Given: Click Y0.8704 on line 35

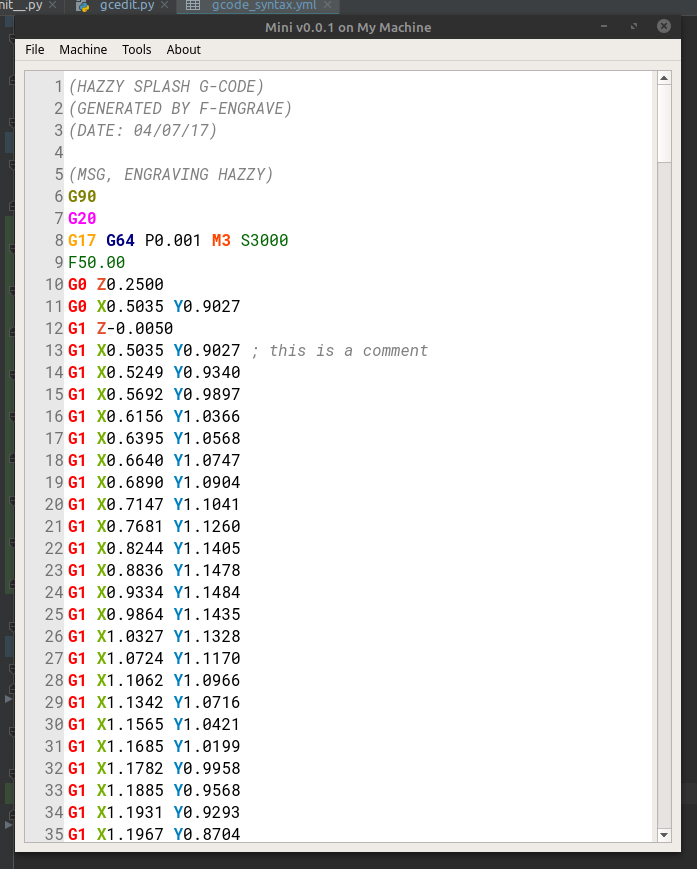Looking at the screenshot, I should (x=207, y=834).
